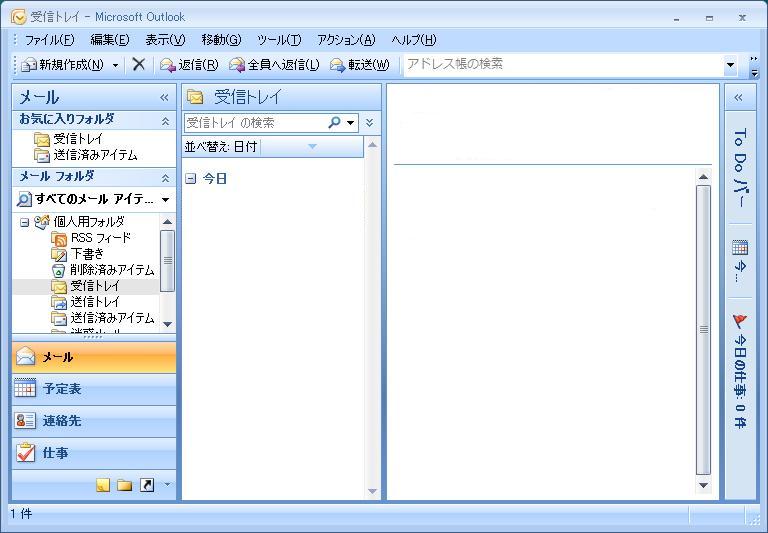Screen dimensions: 768x533
Task: Collapse the 個人用フォルダ tree node
Action: [x=24, y=222]
